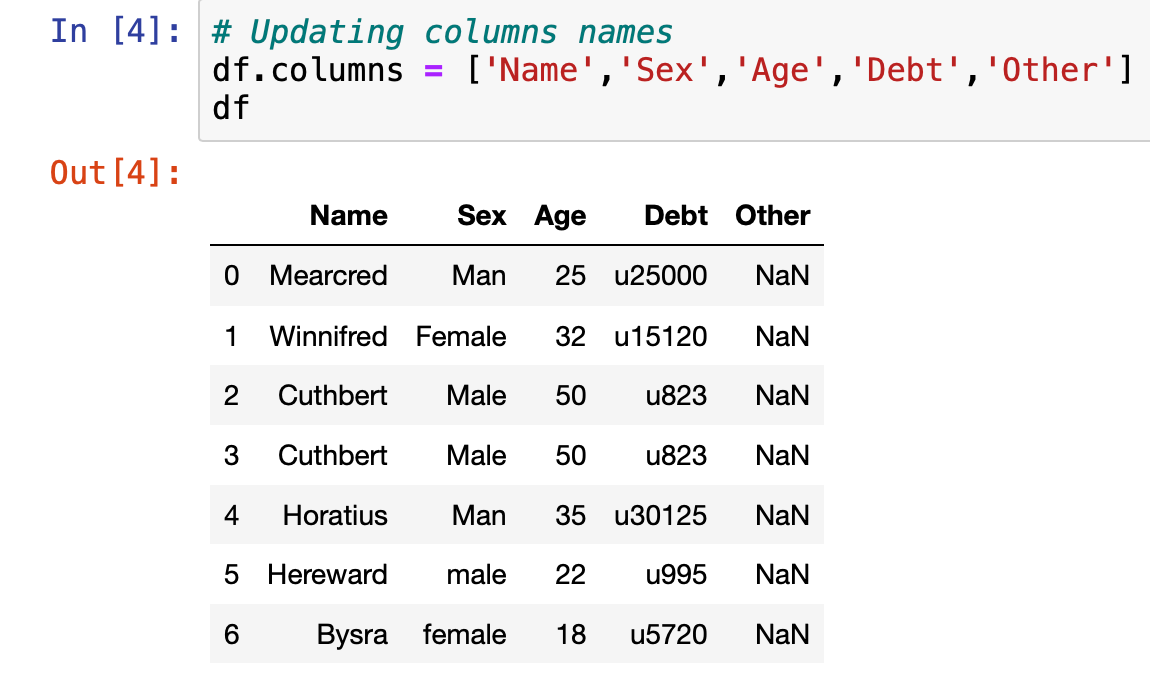Click the standalone df line in the cell
The image size is (1150, 692).
tap(222, 106)
